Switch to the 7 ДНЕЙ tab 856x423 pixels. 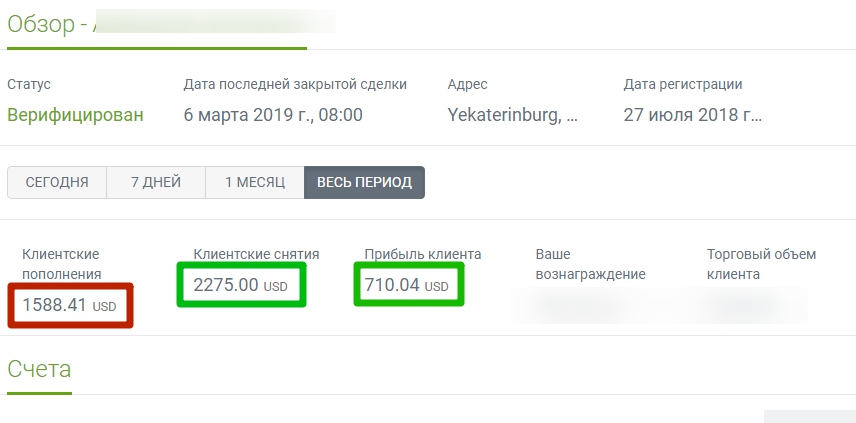[x=156, y=182]
